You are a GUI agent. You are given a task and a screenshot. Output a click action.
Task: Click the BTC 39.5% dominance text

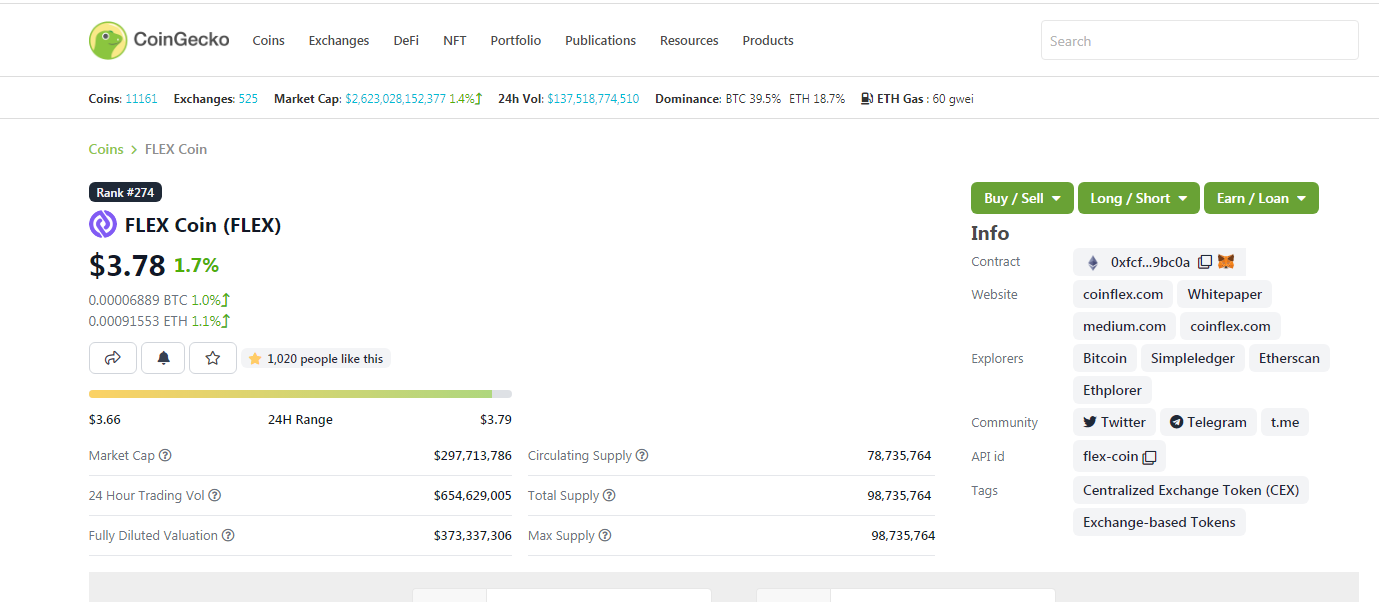point(753,99)
